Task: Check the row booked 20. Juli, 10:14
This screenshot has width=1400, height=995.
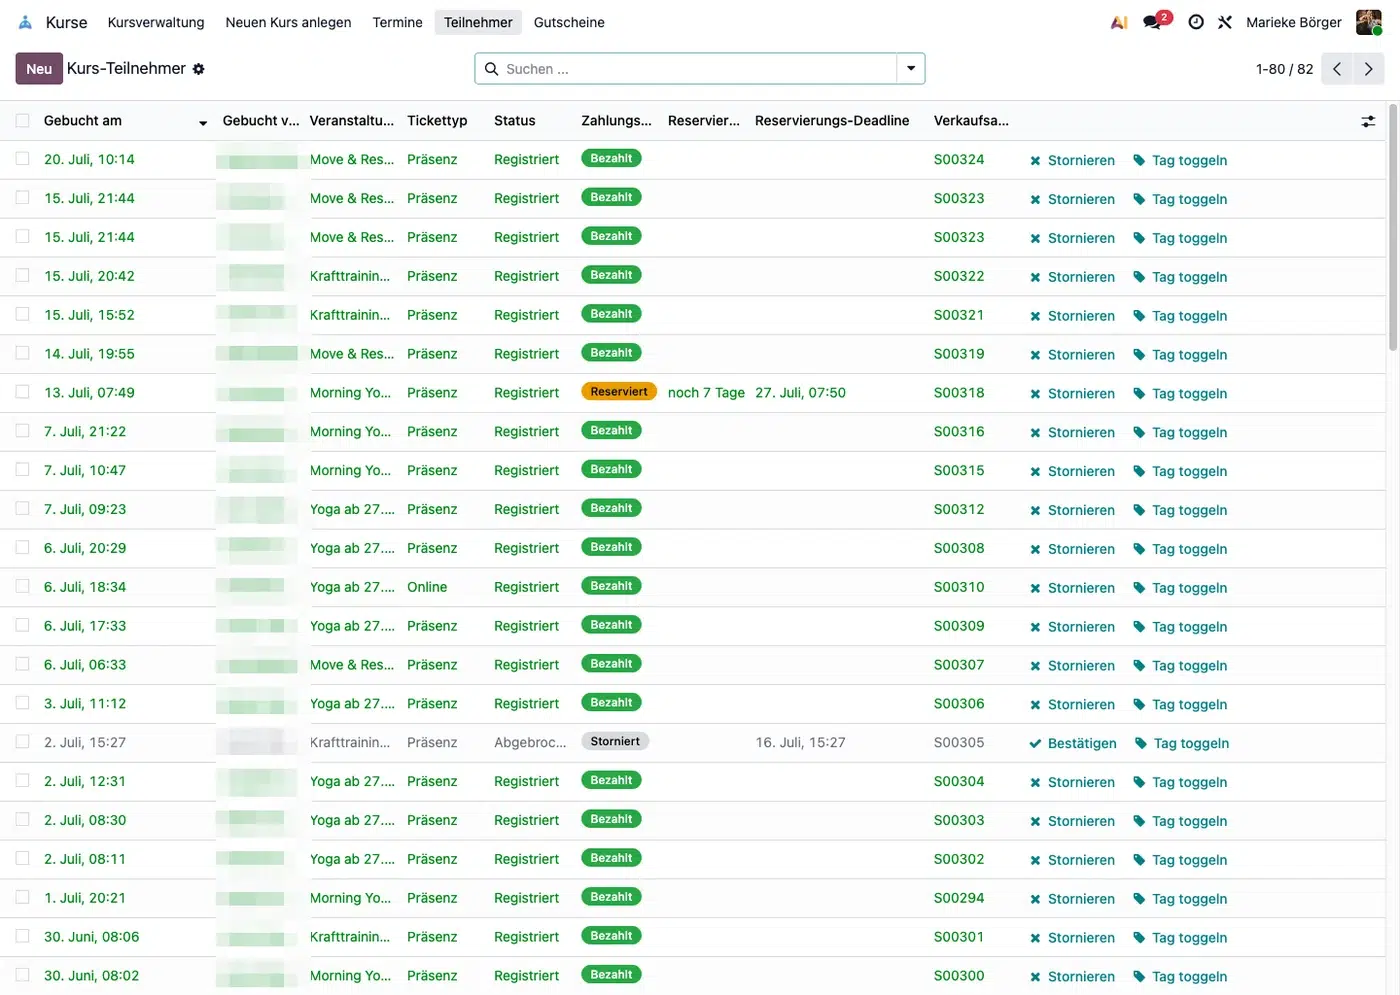Action: coord(22,159)
